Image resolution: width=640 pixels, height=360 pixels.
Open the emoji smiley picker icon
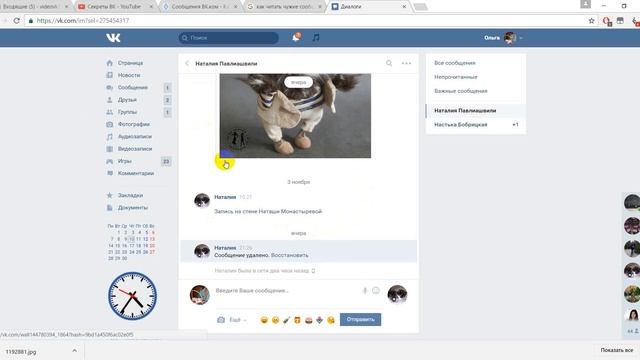pos(376,290)
